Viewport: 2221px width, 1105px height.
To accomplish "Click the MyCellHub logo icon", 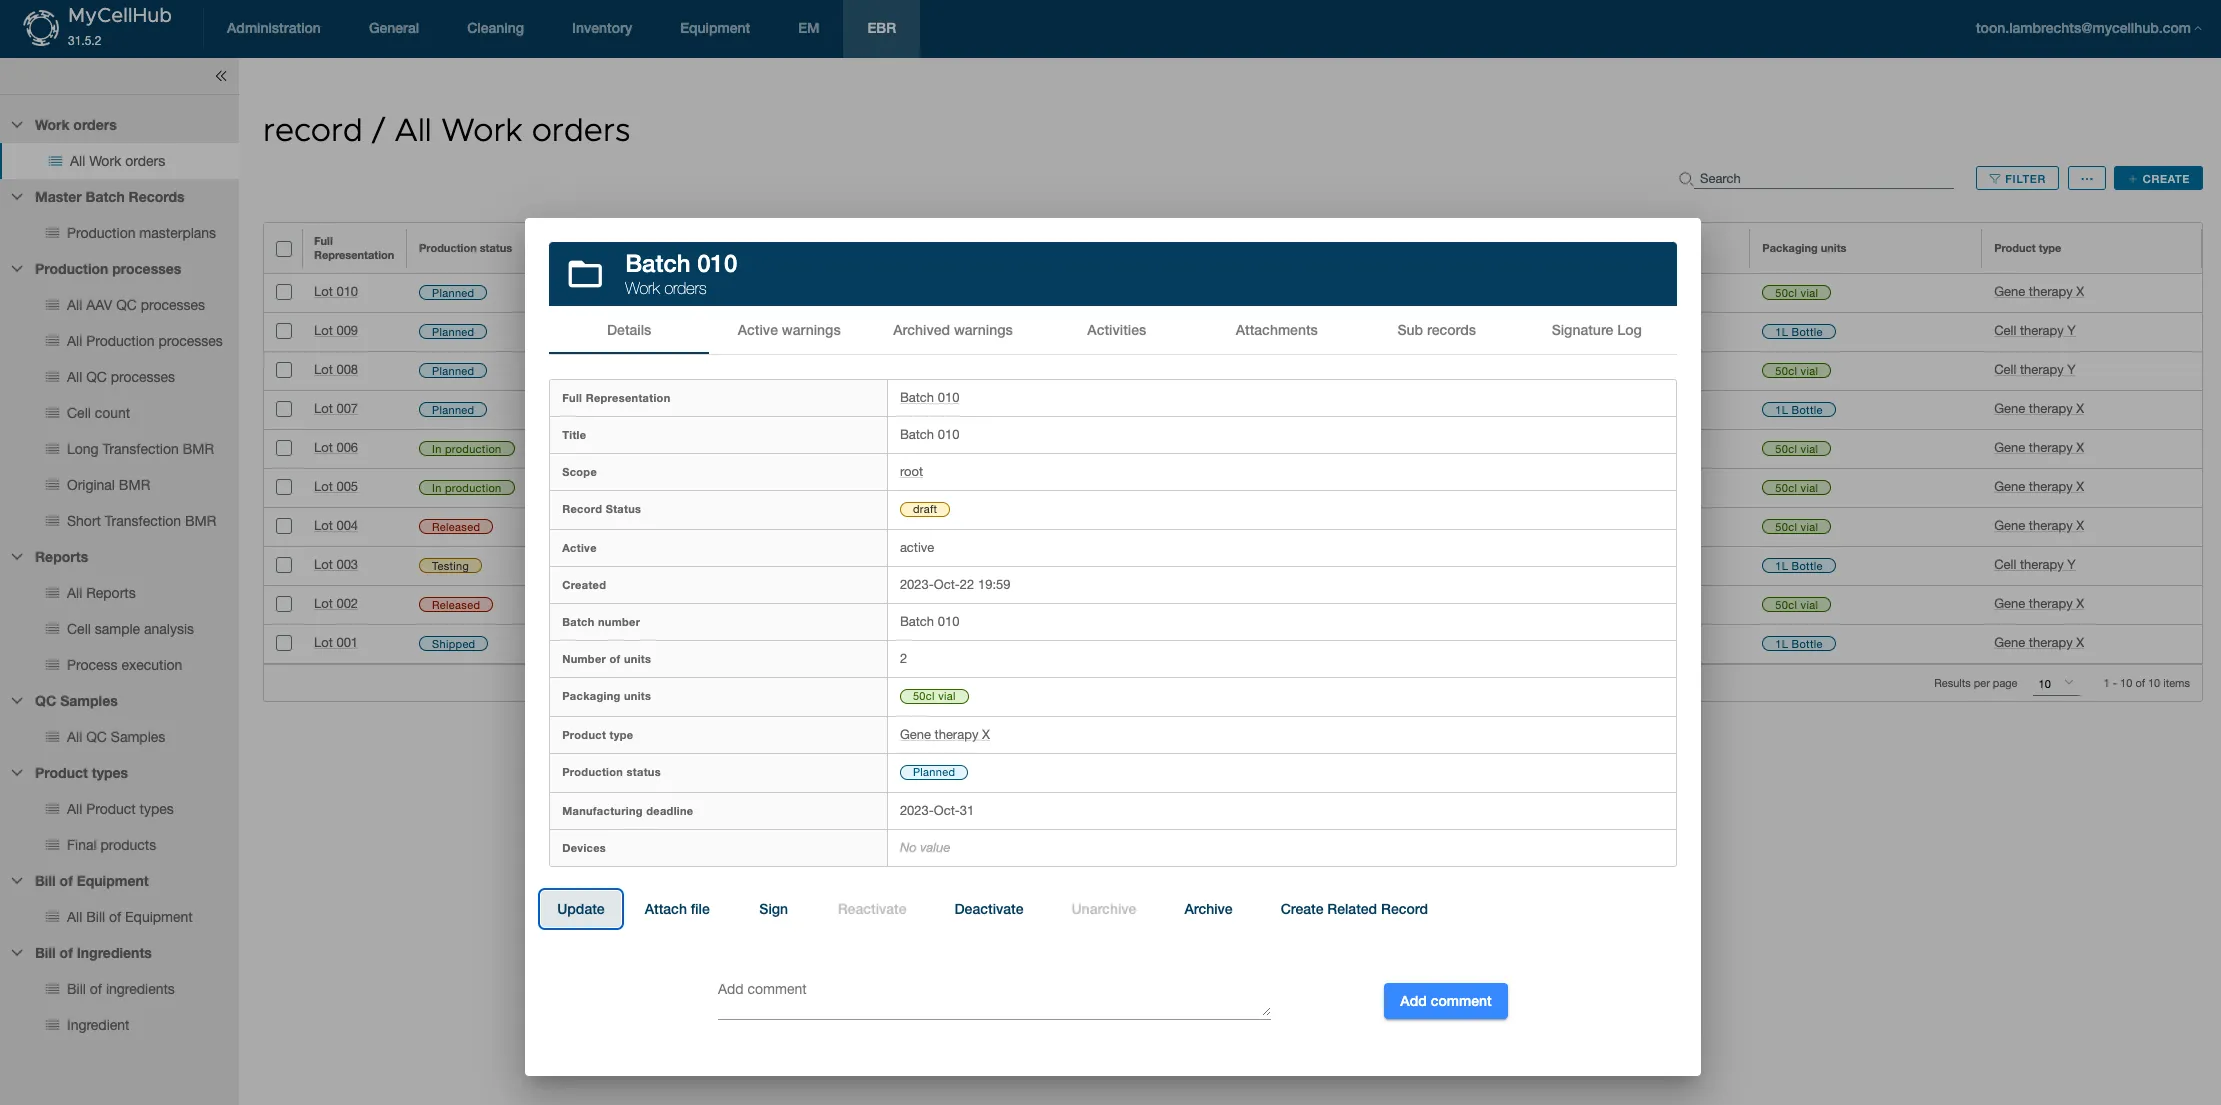I will coord(40,27).
